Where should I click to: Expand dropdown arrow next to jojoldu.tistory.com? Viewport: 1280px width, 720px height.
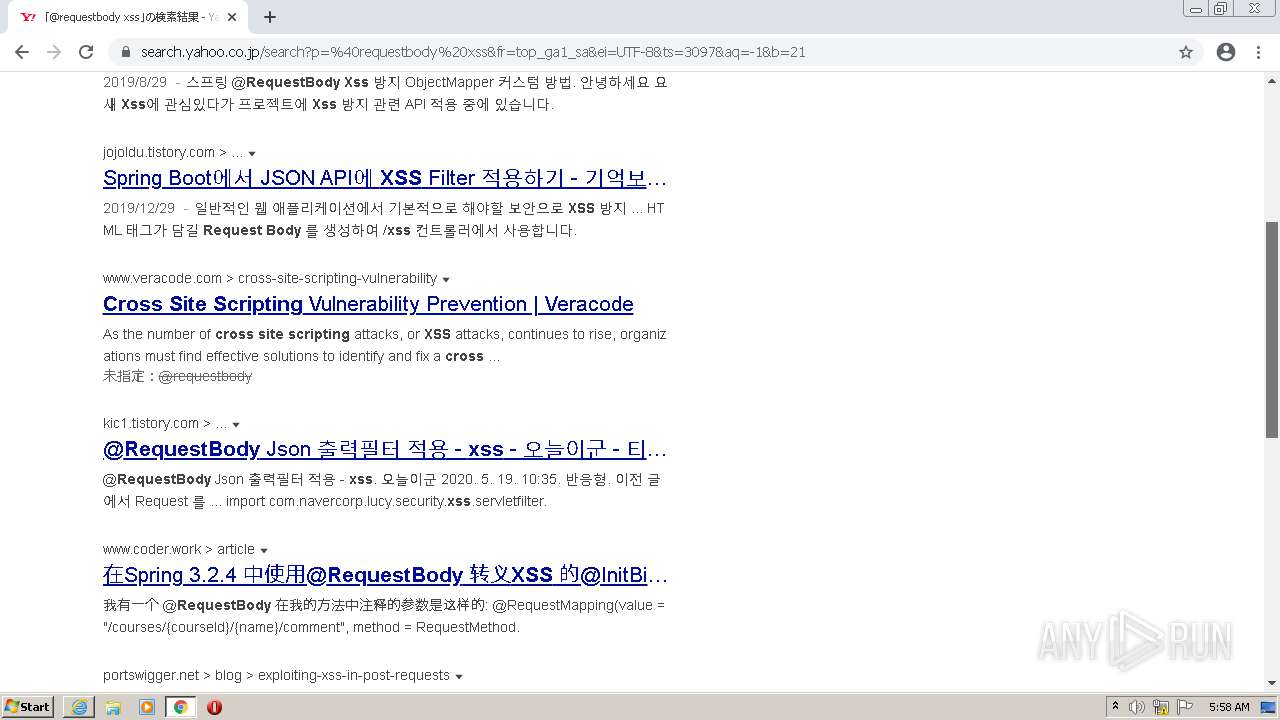point(252,154)
